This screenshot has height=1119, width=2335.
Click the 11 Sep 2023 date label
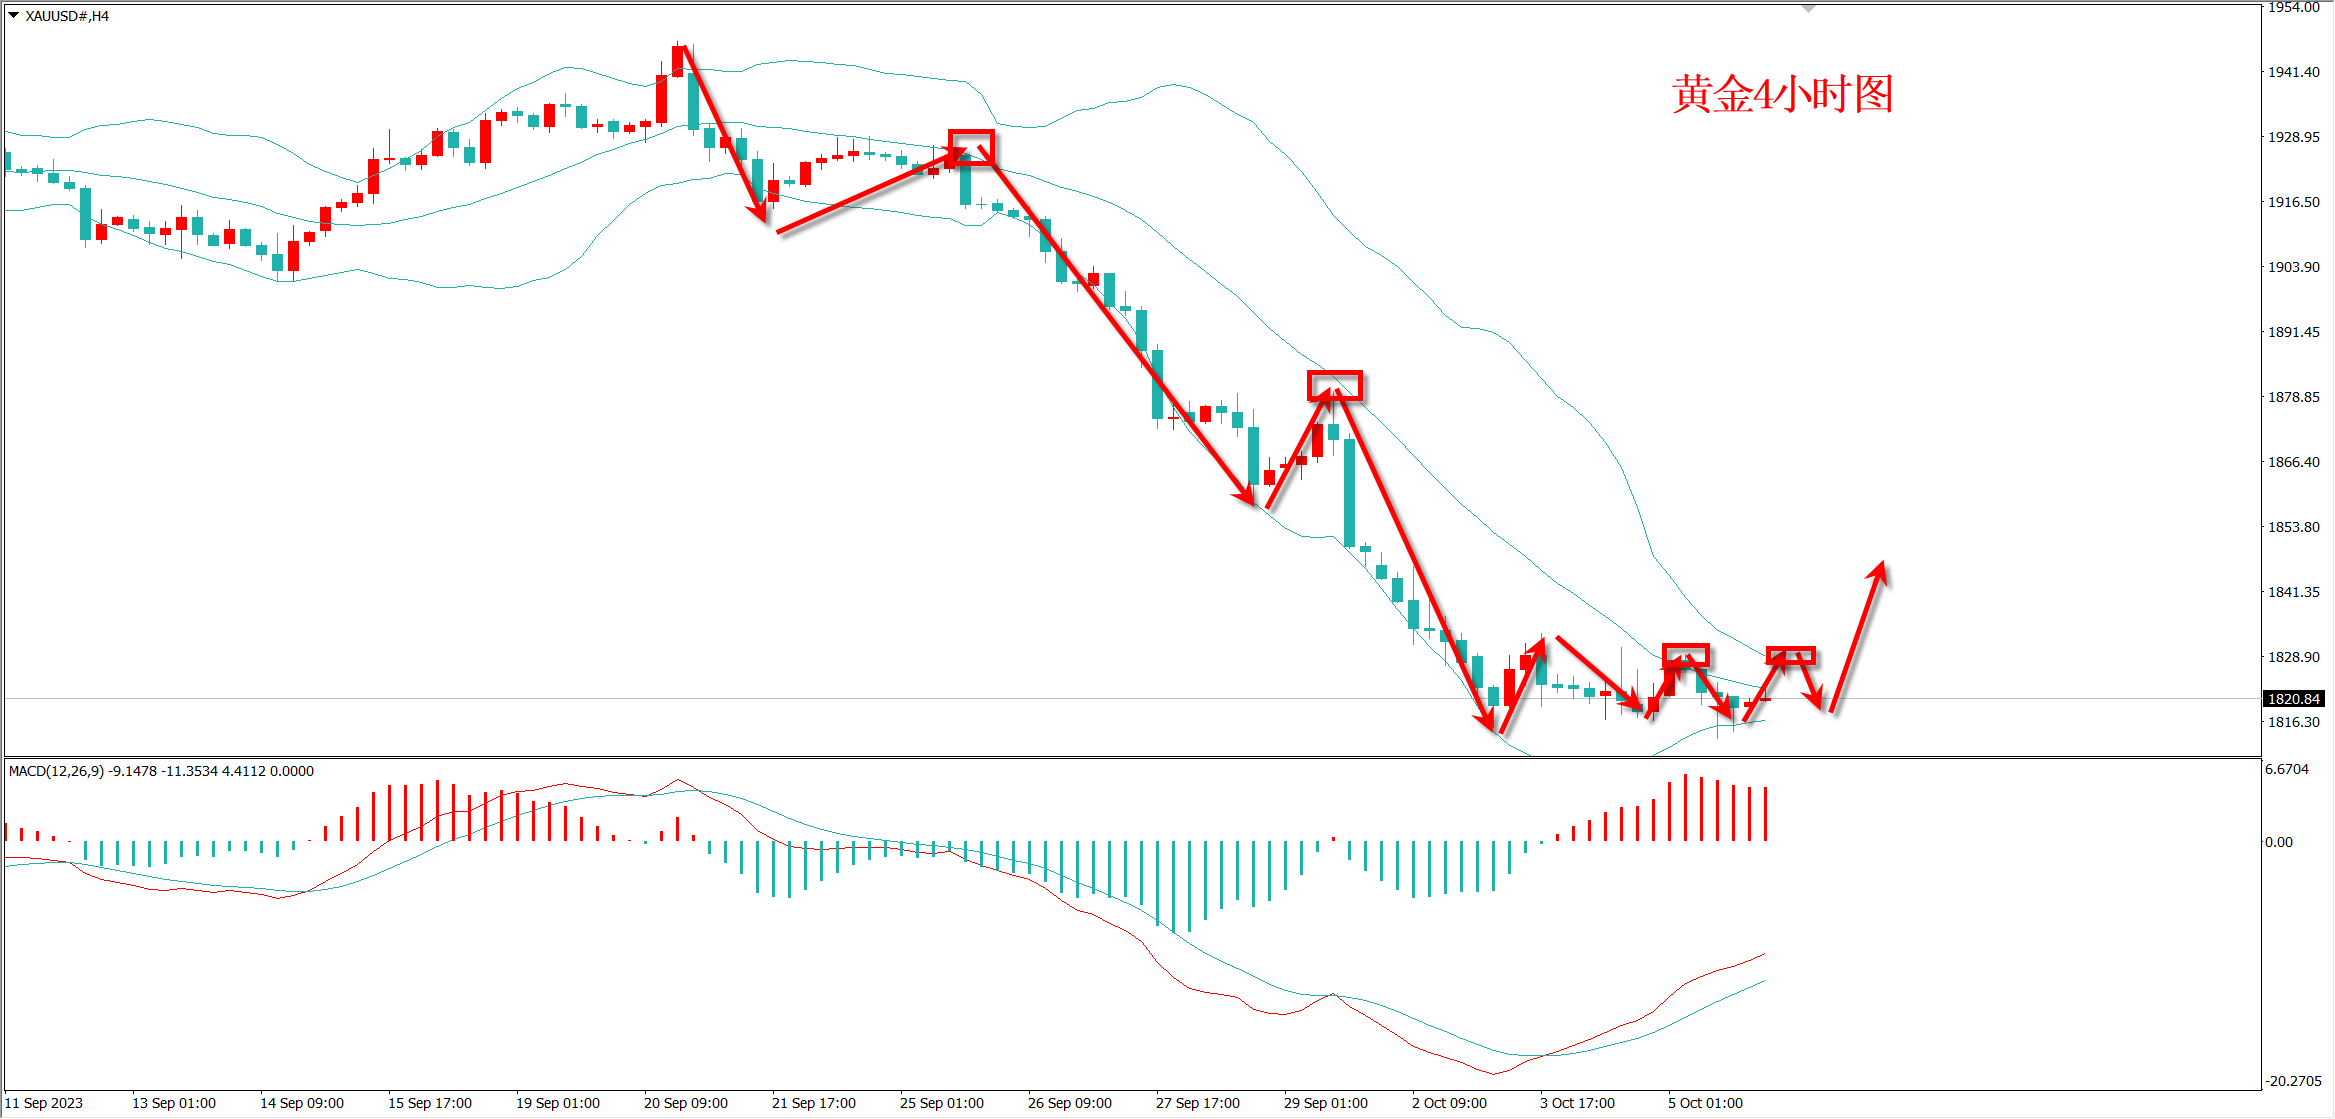(x=44, y=1103)
